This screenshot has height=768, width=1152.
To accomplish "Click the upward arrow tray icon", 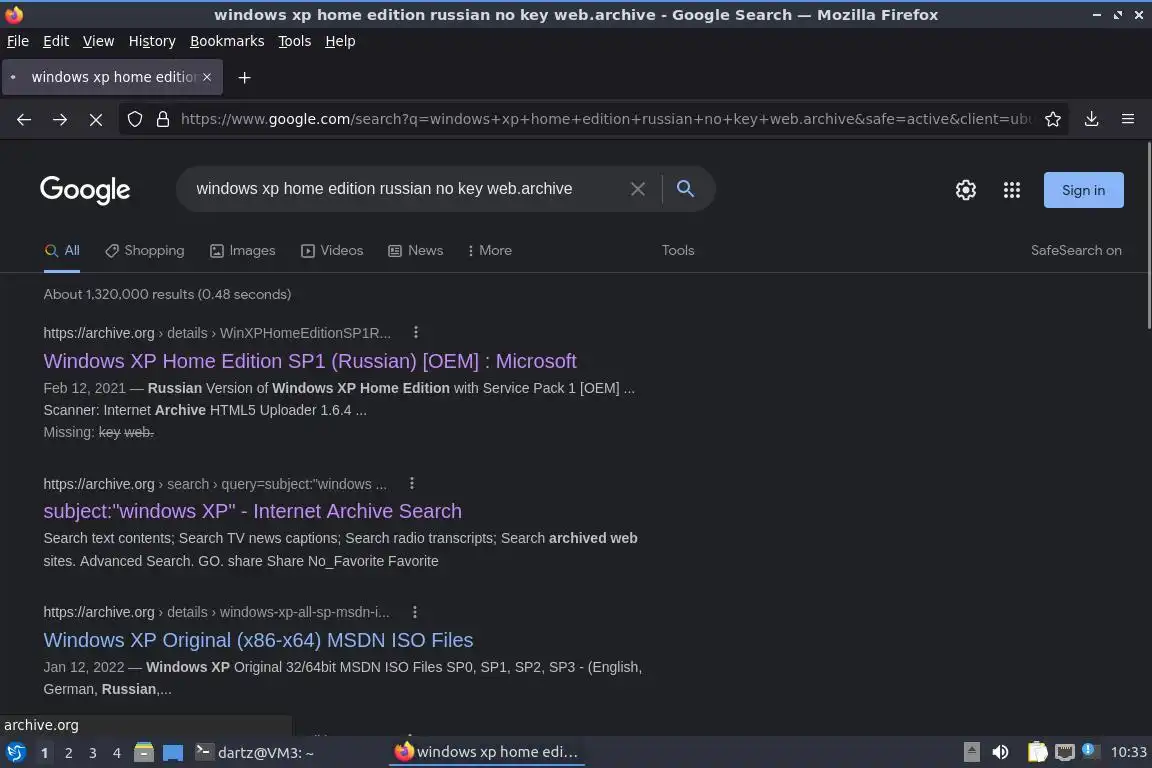I will pyautogui.click(x=971, y=753).
